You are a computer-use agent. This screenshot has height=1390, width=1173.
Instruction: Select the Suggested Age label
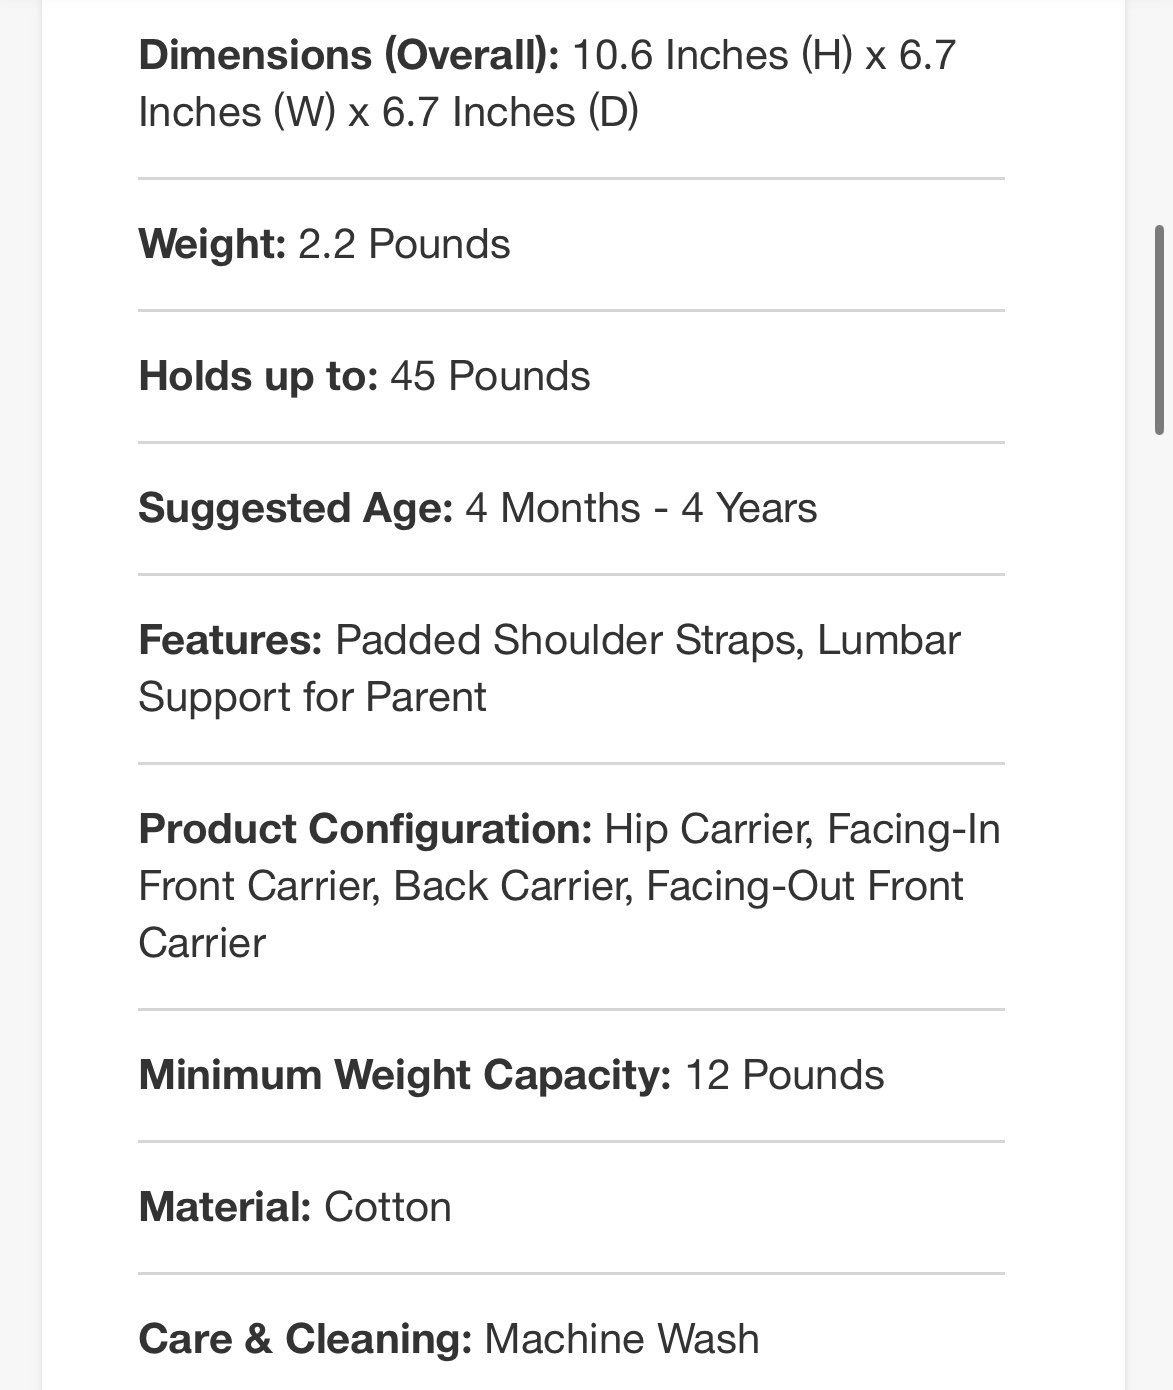click(296, 509)
